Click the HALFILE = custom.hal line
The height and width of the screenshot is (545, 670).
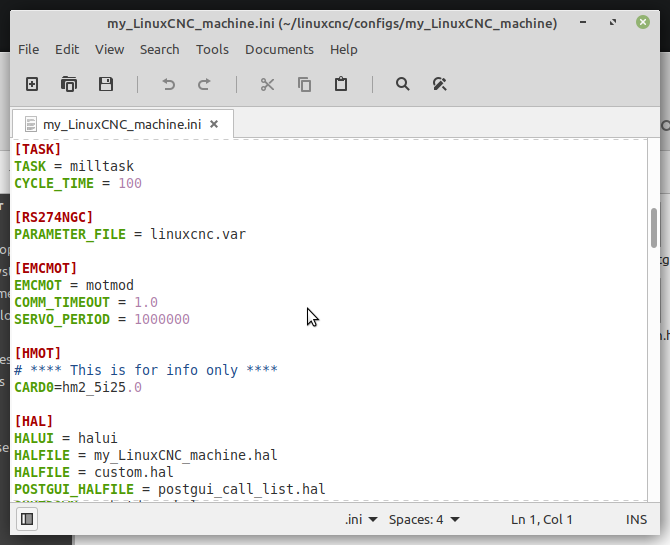pos(94,472)
